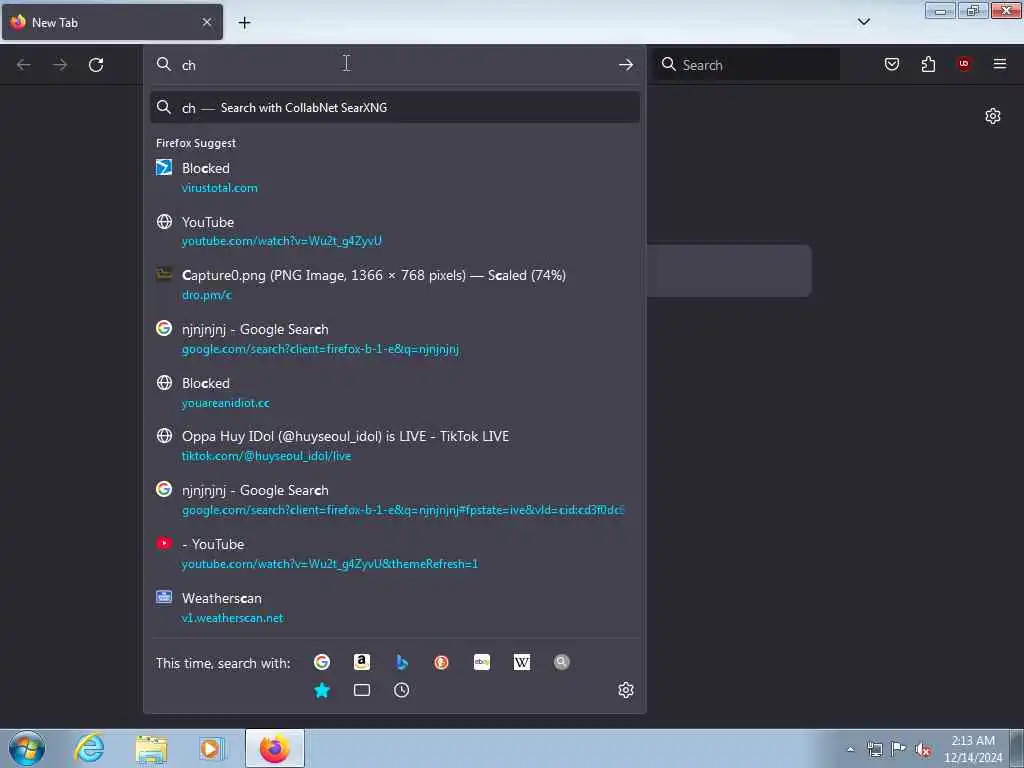Open the Firefox hamburger menu
Image resolution: width=1024 pixels, height=768 pixels.
click(x=999, y=64)
